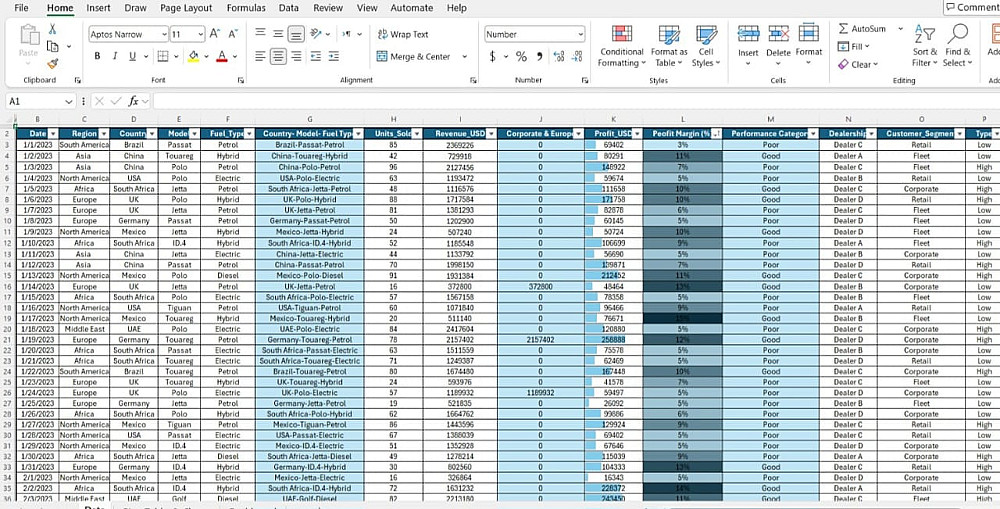Screen dimensions: 1000x509
Task: Open the Date column filter dropdown
Action: 53,133
